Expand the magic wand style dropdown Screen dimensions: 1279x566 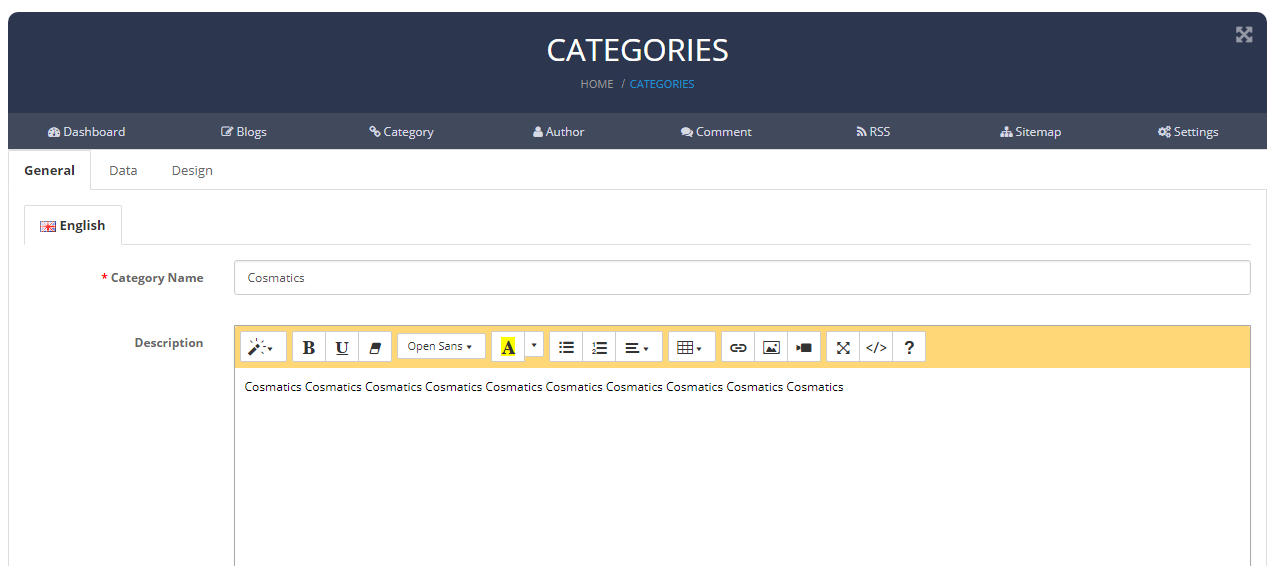(x=262, y=347)
